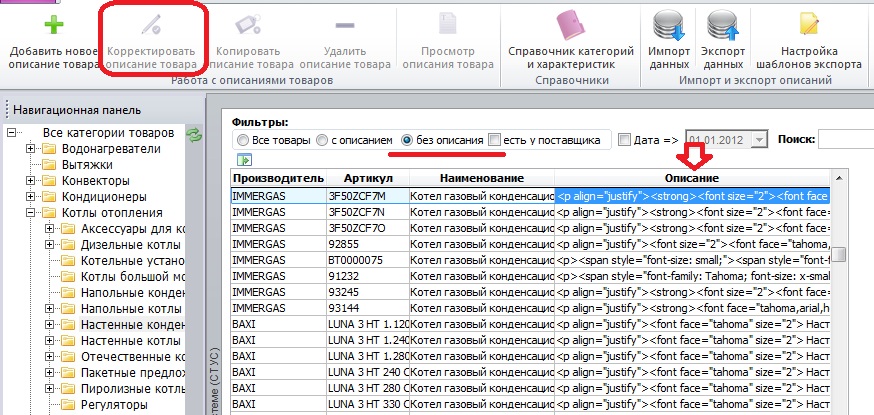The width and height of the screenshot is (874, 415).
Task: Select the Вытяжки category in tree
Action: 87,165
